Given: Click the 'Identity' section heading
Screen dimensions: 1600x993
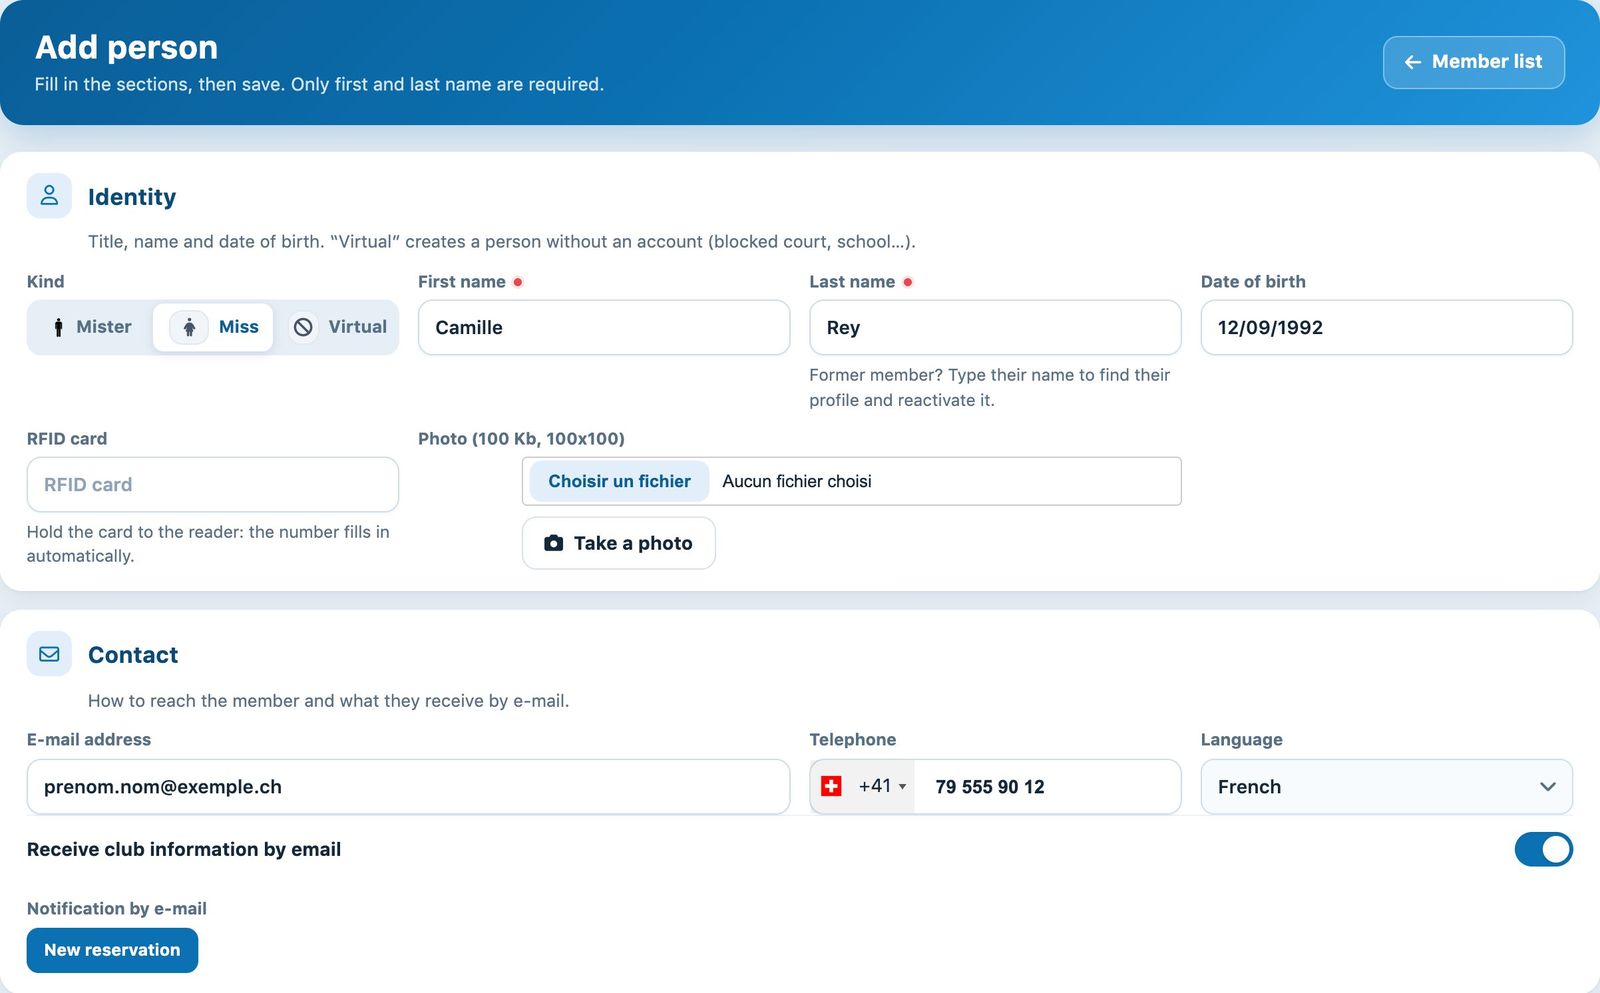Looking at the screenshot, I should [x=132, y=197].
